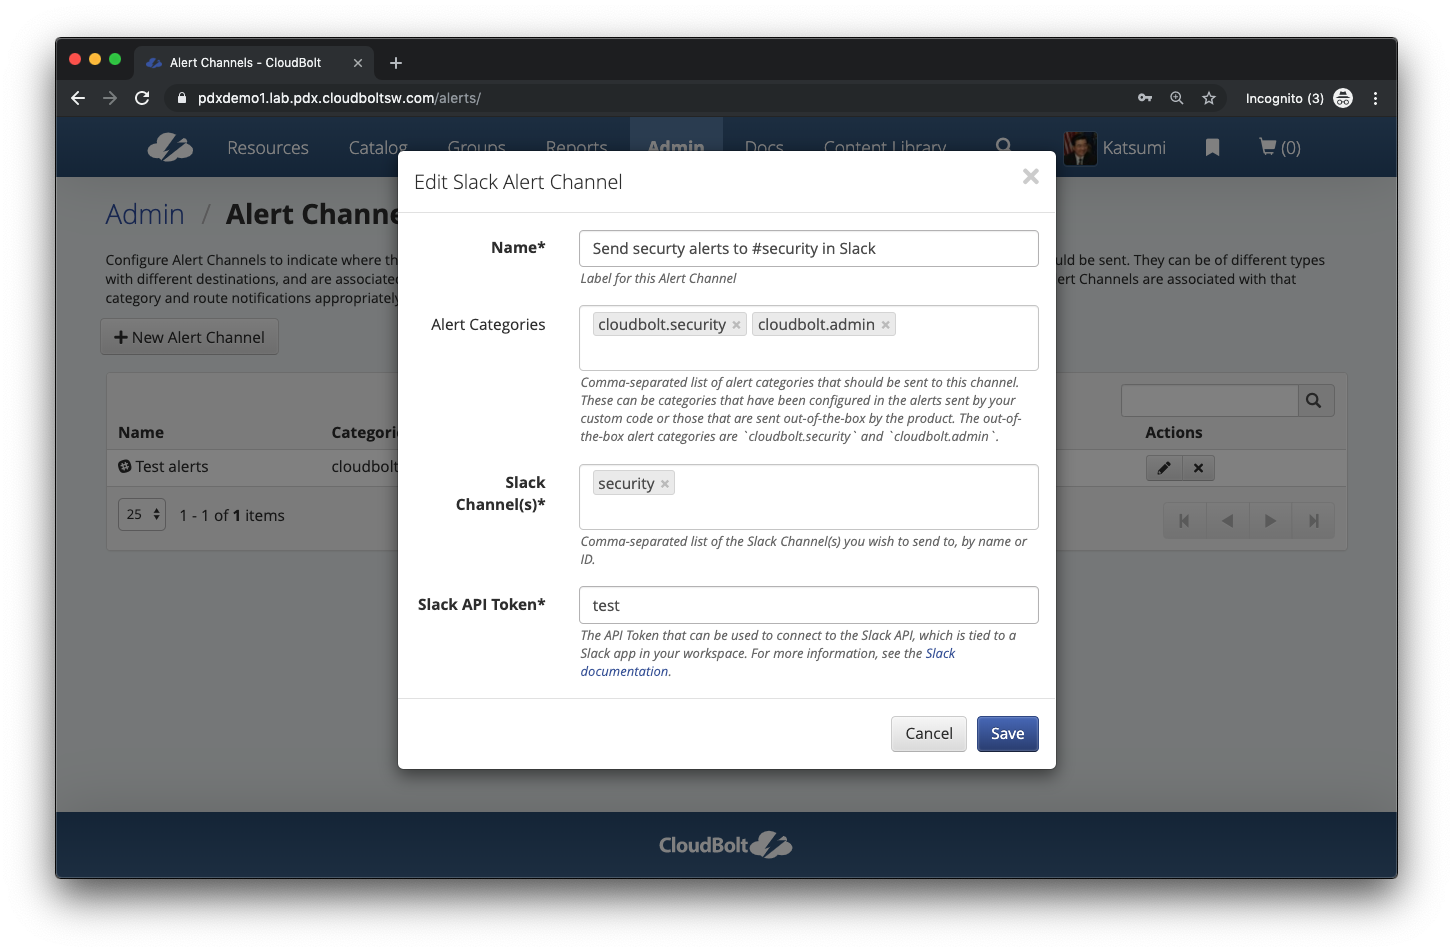Viewport: 1453px width, 952px height.
Task: Click the Test alerts row name
Action: click(172, 467)
